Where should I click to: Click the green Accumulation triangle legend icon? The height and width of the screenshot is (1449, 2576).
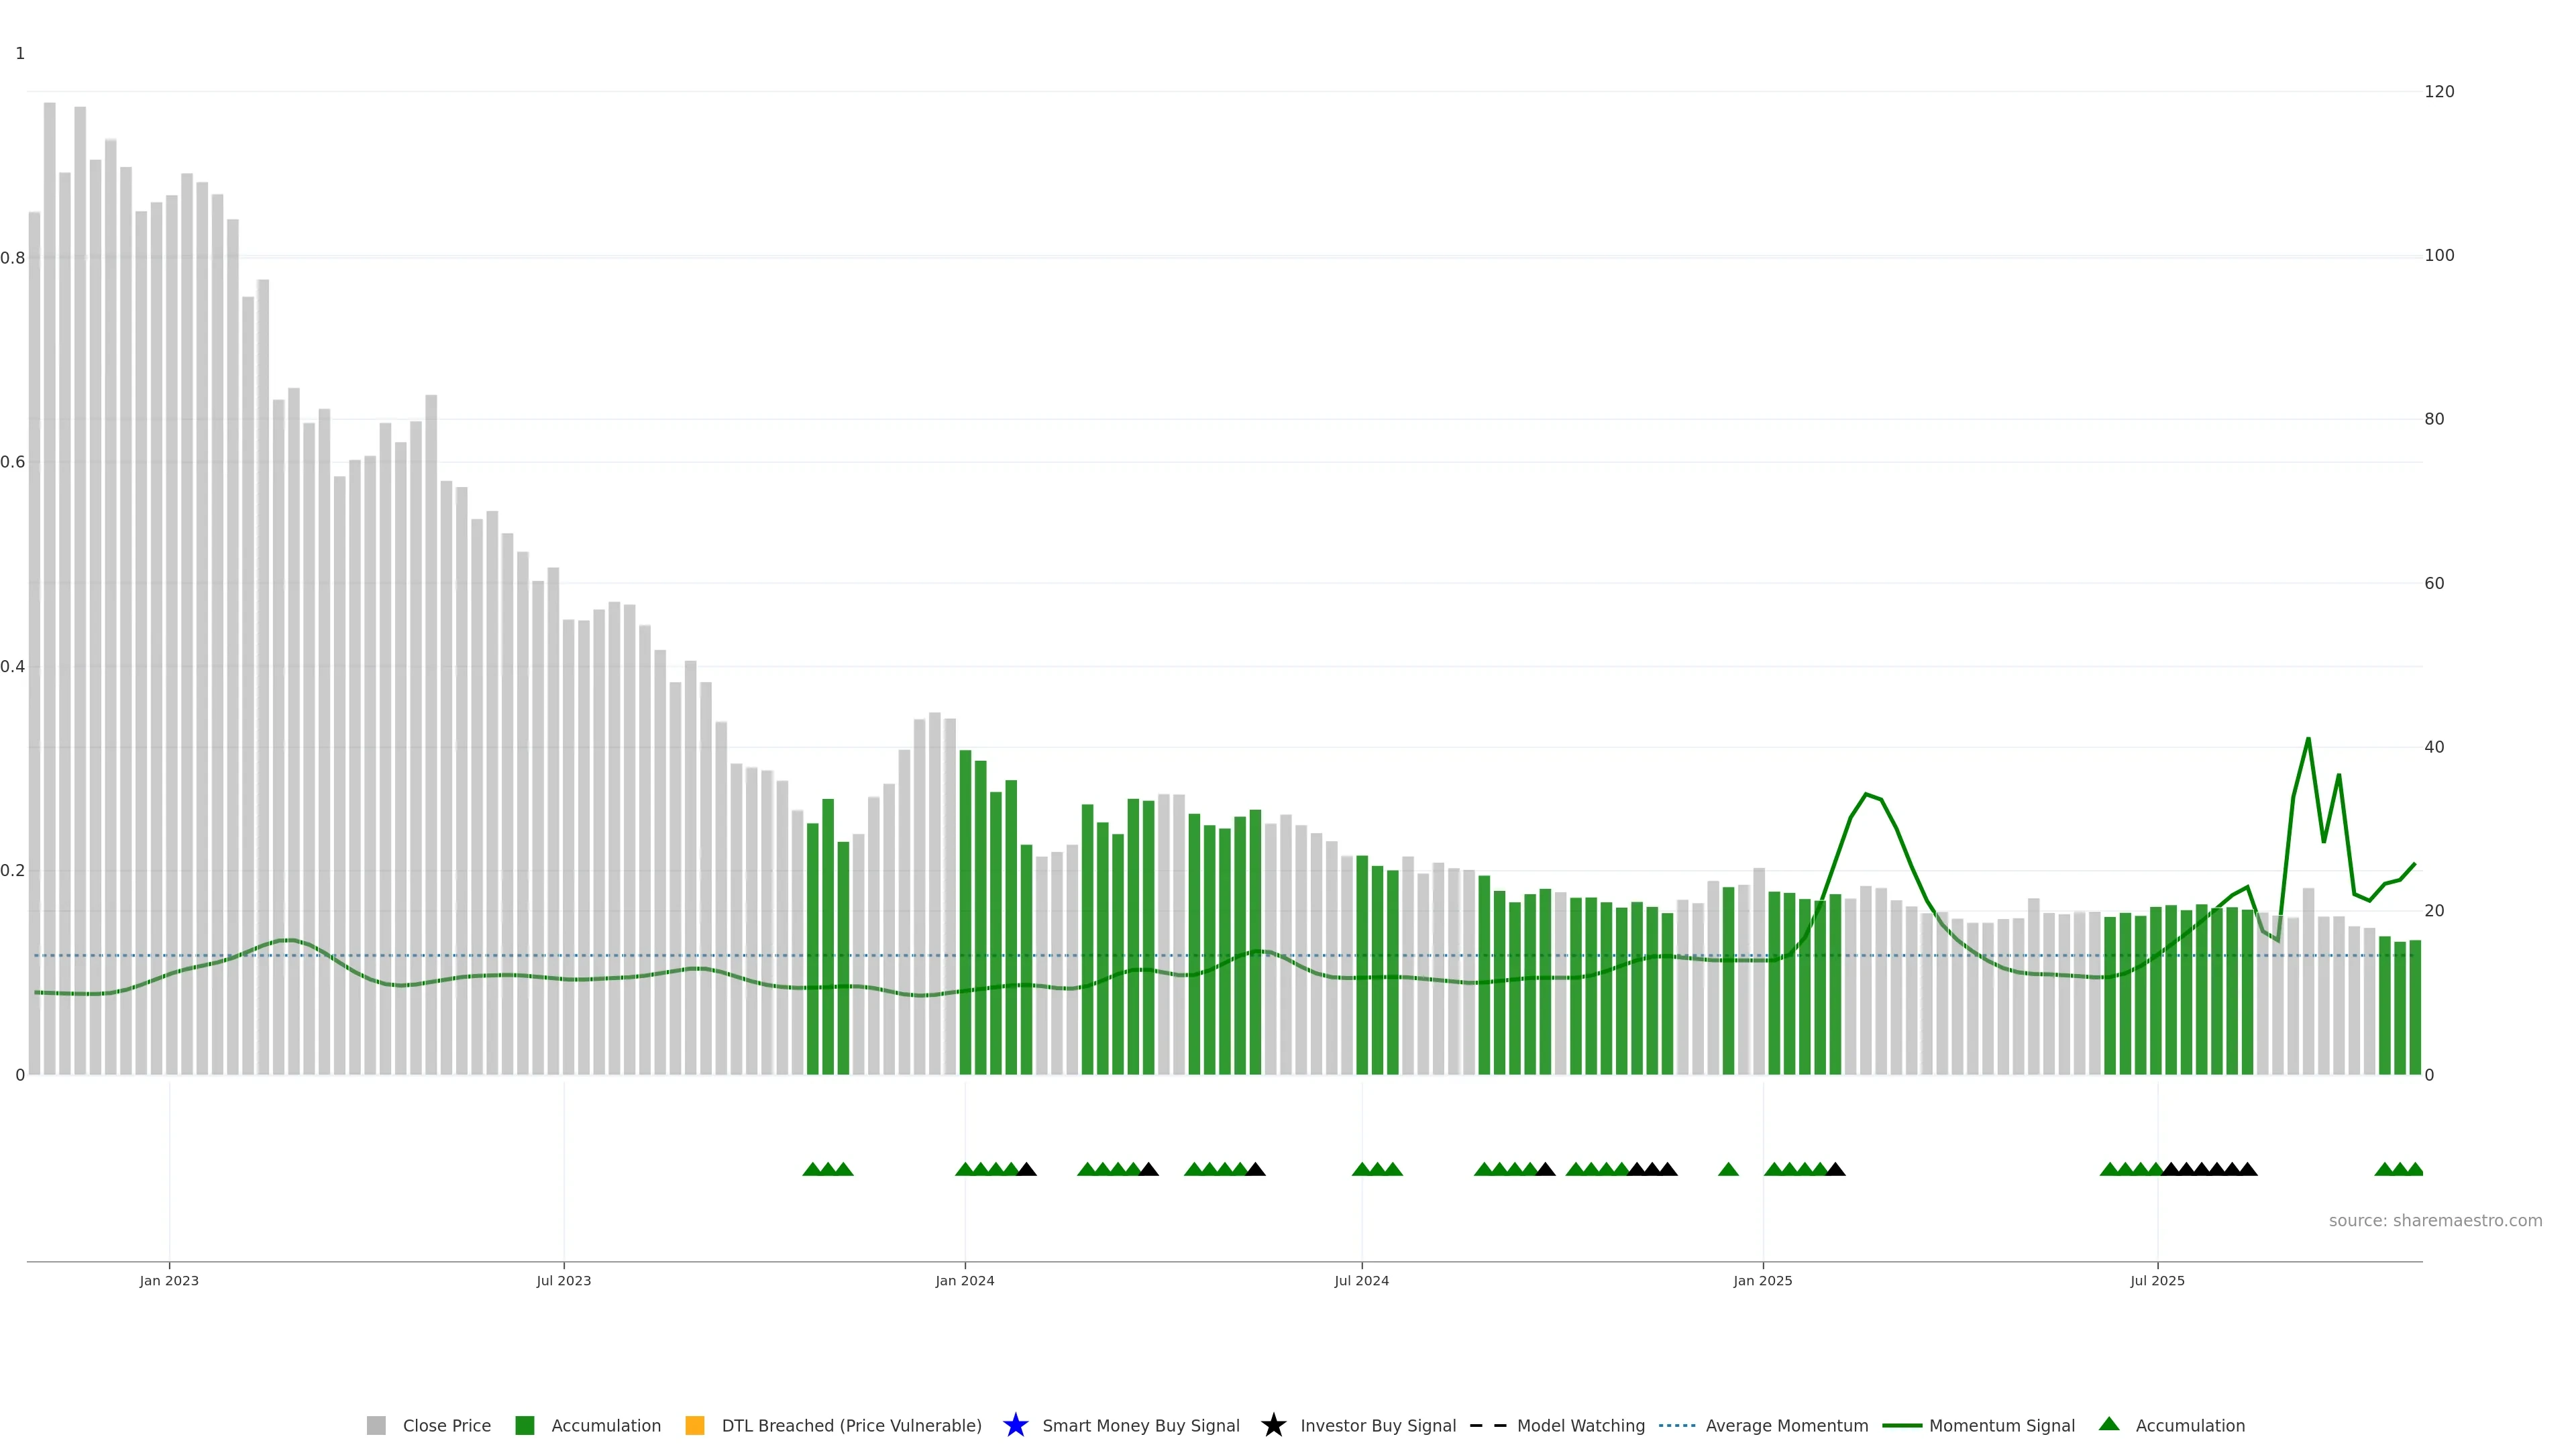pyautogui.click(x=2109, y=1424)
